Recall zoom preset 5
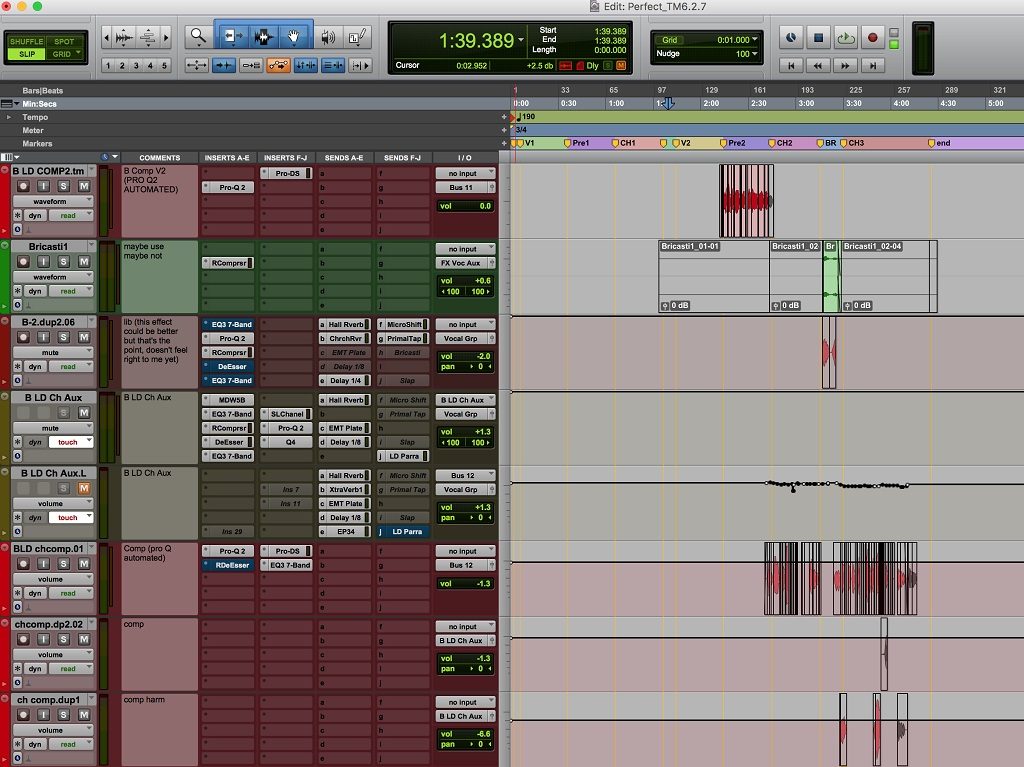This screenshot has height=767, width=1024. [x=165, y=65]
